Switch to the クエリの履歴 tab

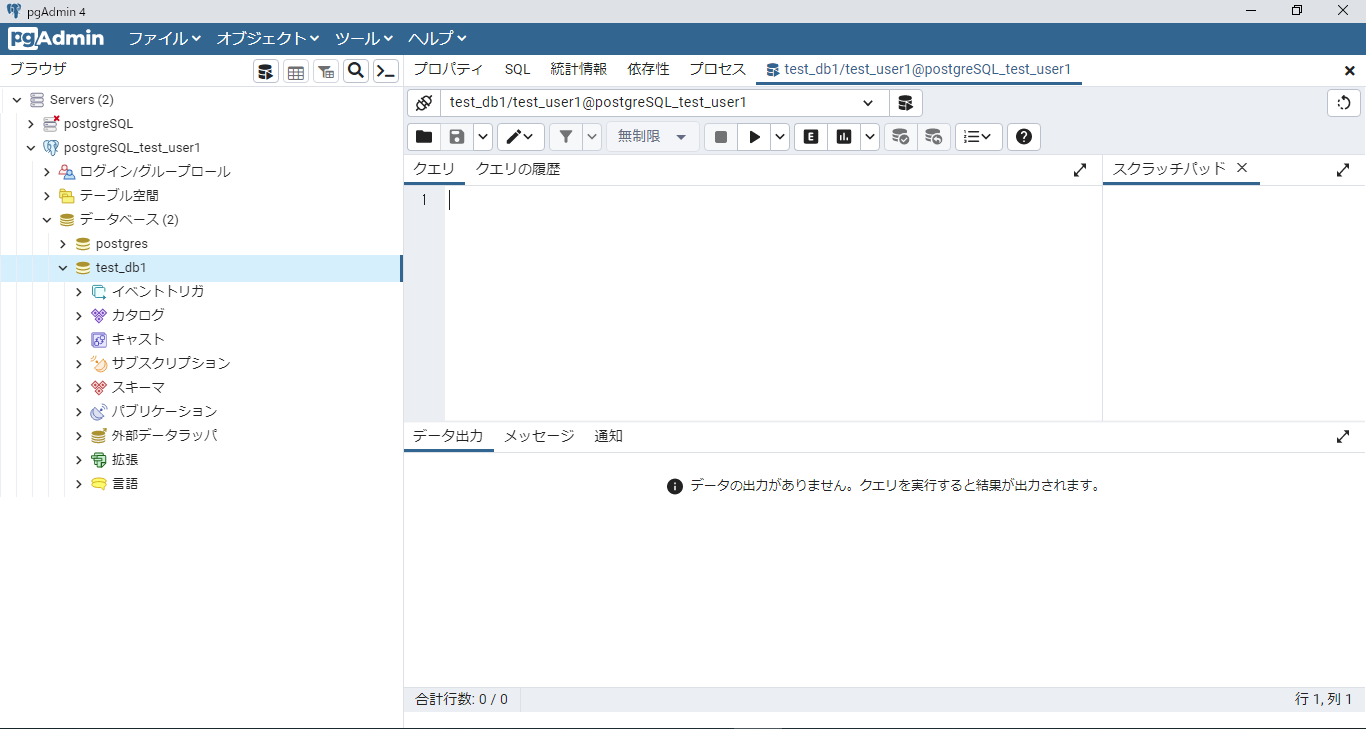tap(518, 169)
